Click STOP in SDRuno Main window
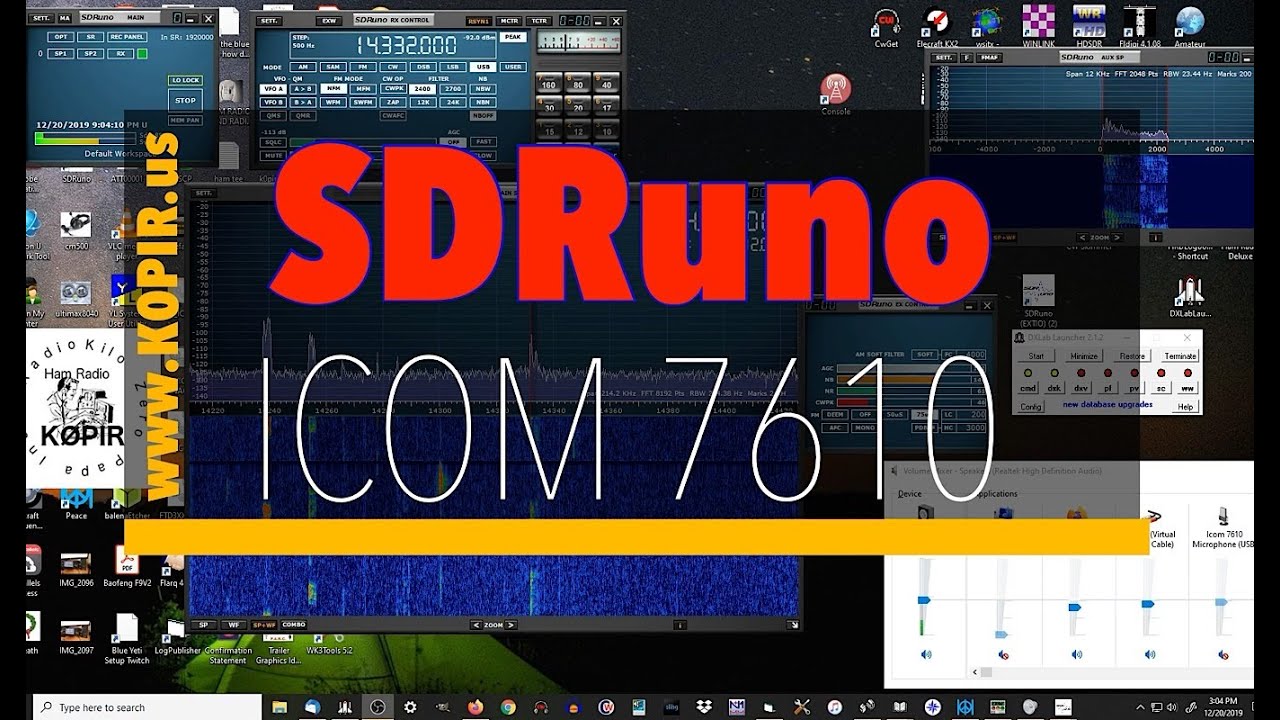This screenshot has width=1280, height=720. [185, 101]
